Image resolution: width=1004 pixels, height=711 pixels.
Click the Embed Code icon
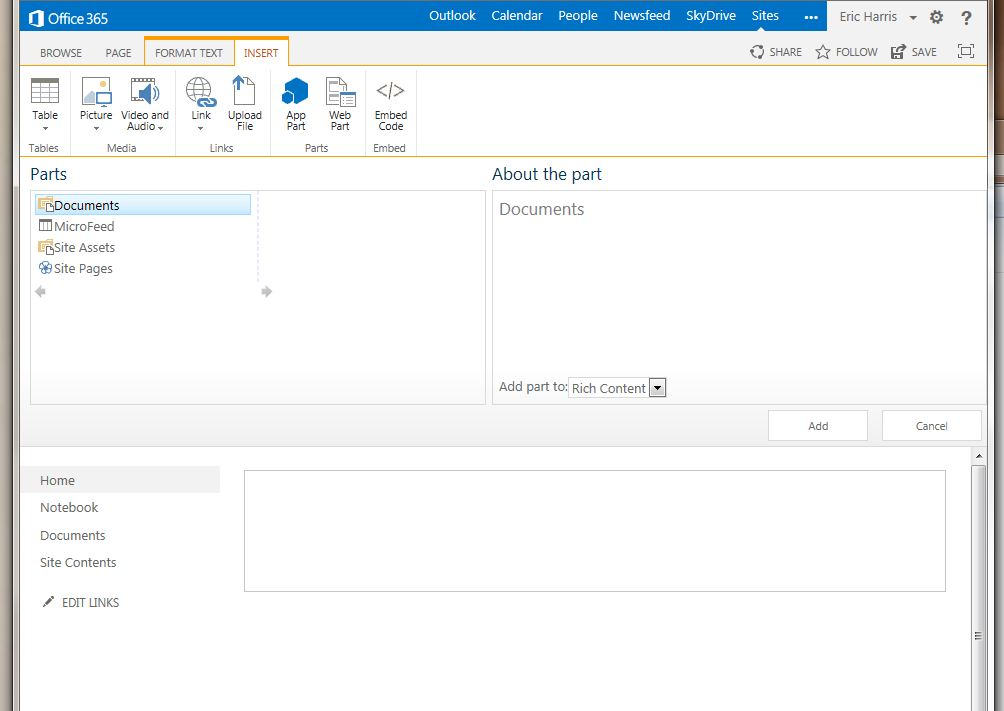click(391, 90)
